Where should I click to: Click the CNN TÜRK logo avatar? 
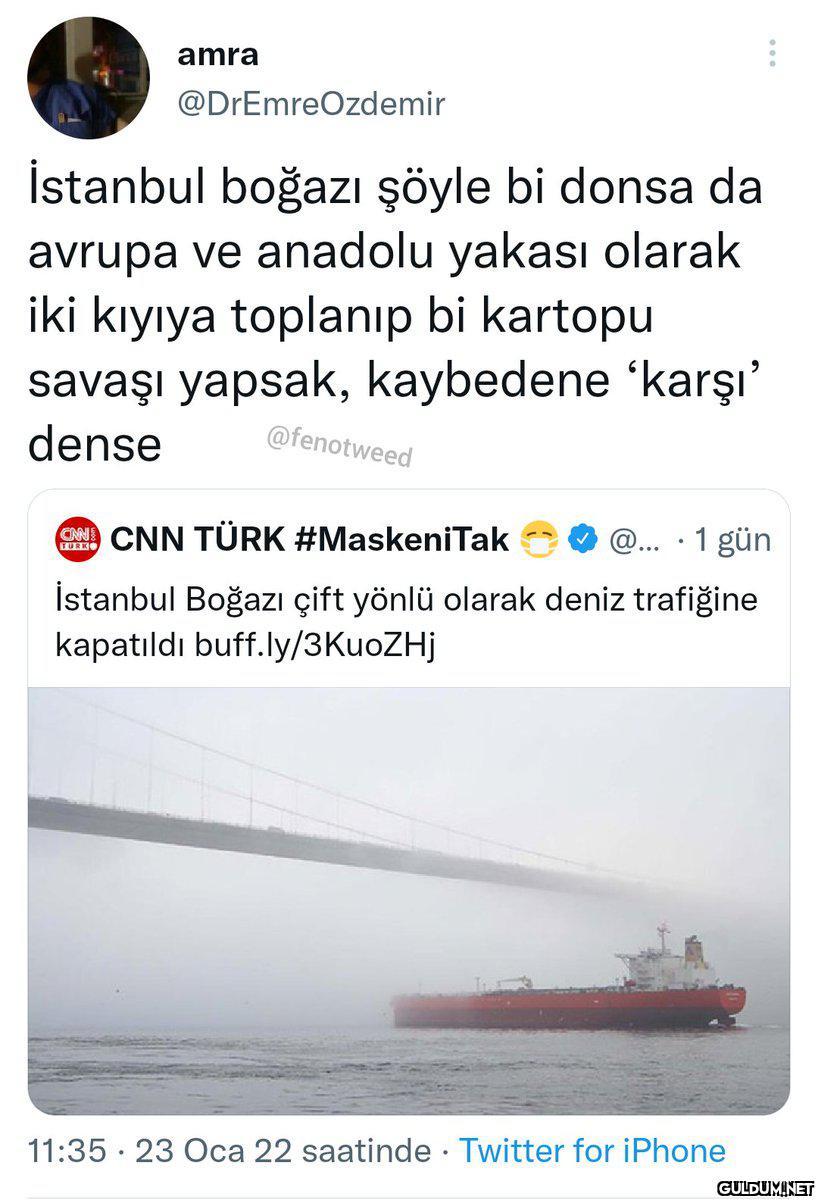pos(77,540)
